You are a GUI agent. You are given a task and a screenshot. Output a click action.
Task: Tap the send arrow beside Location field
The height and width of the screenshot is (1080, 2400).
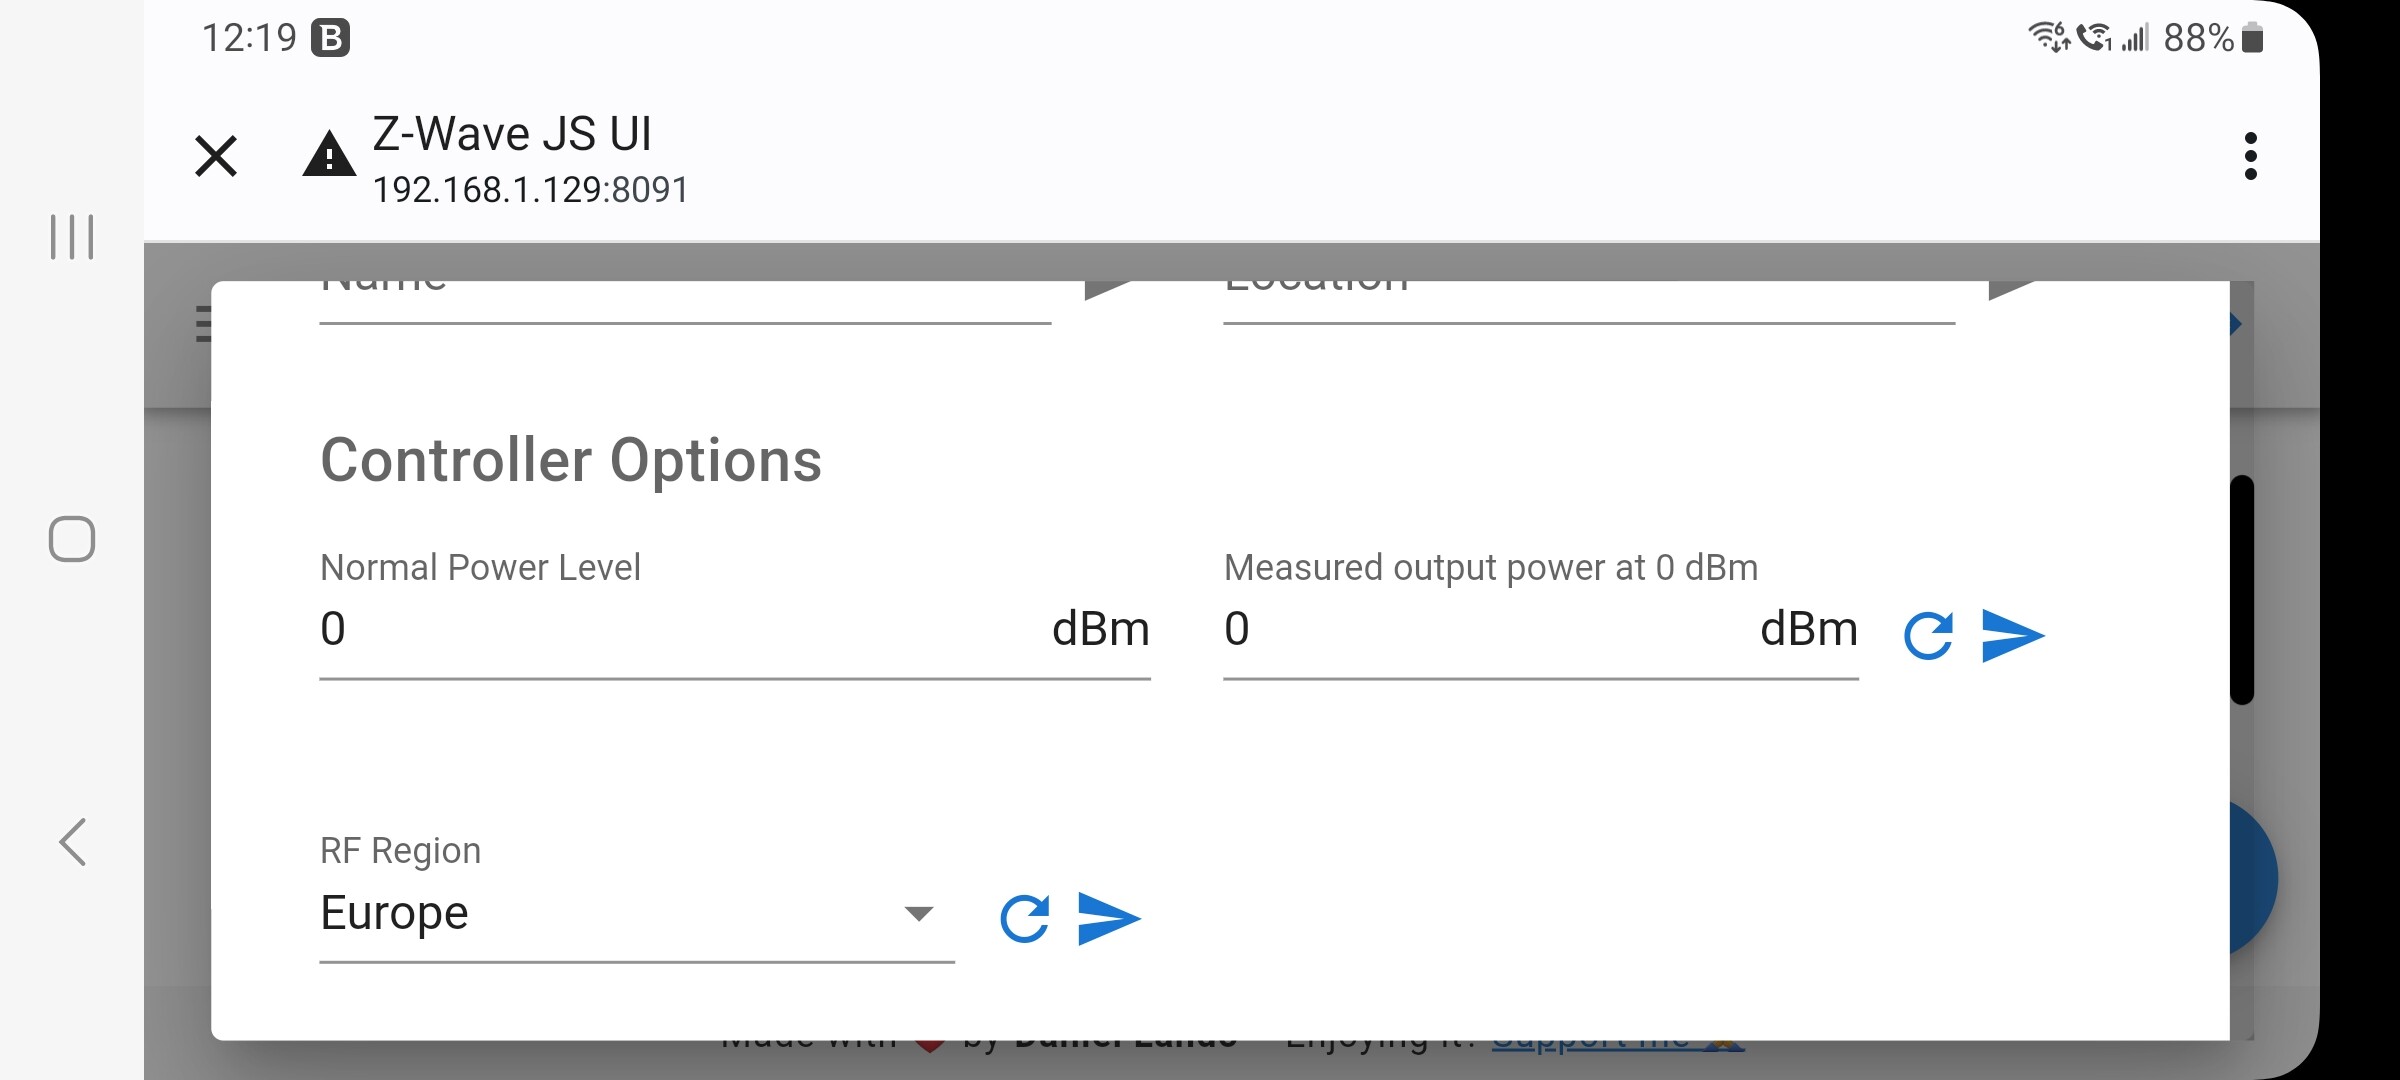click(2012, 290)
